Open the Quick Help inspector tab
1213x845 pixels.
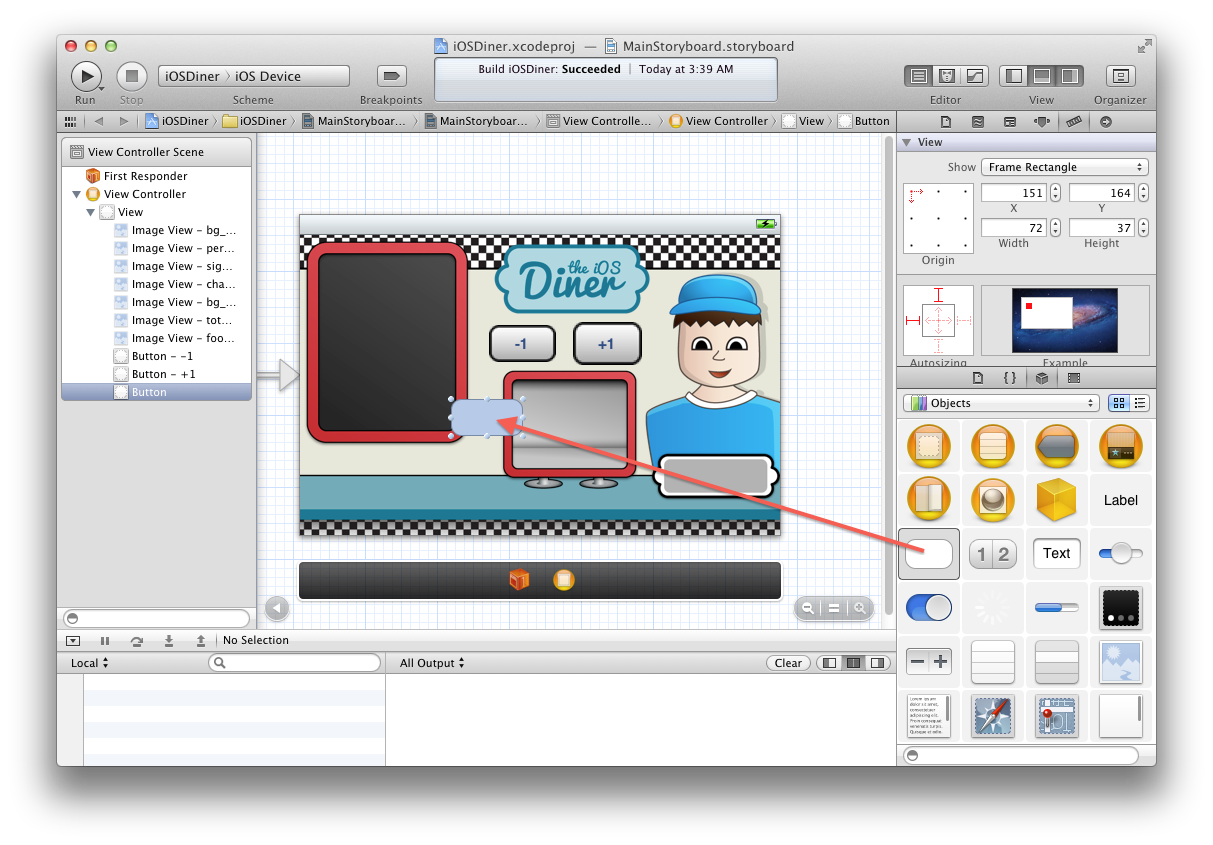pyautogui.click(x=979, y=121)
